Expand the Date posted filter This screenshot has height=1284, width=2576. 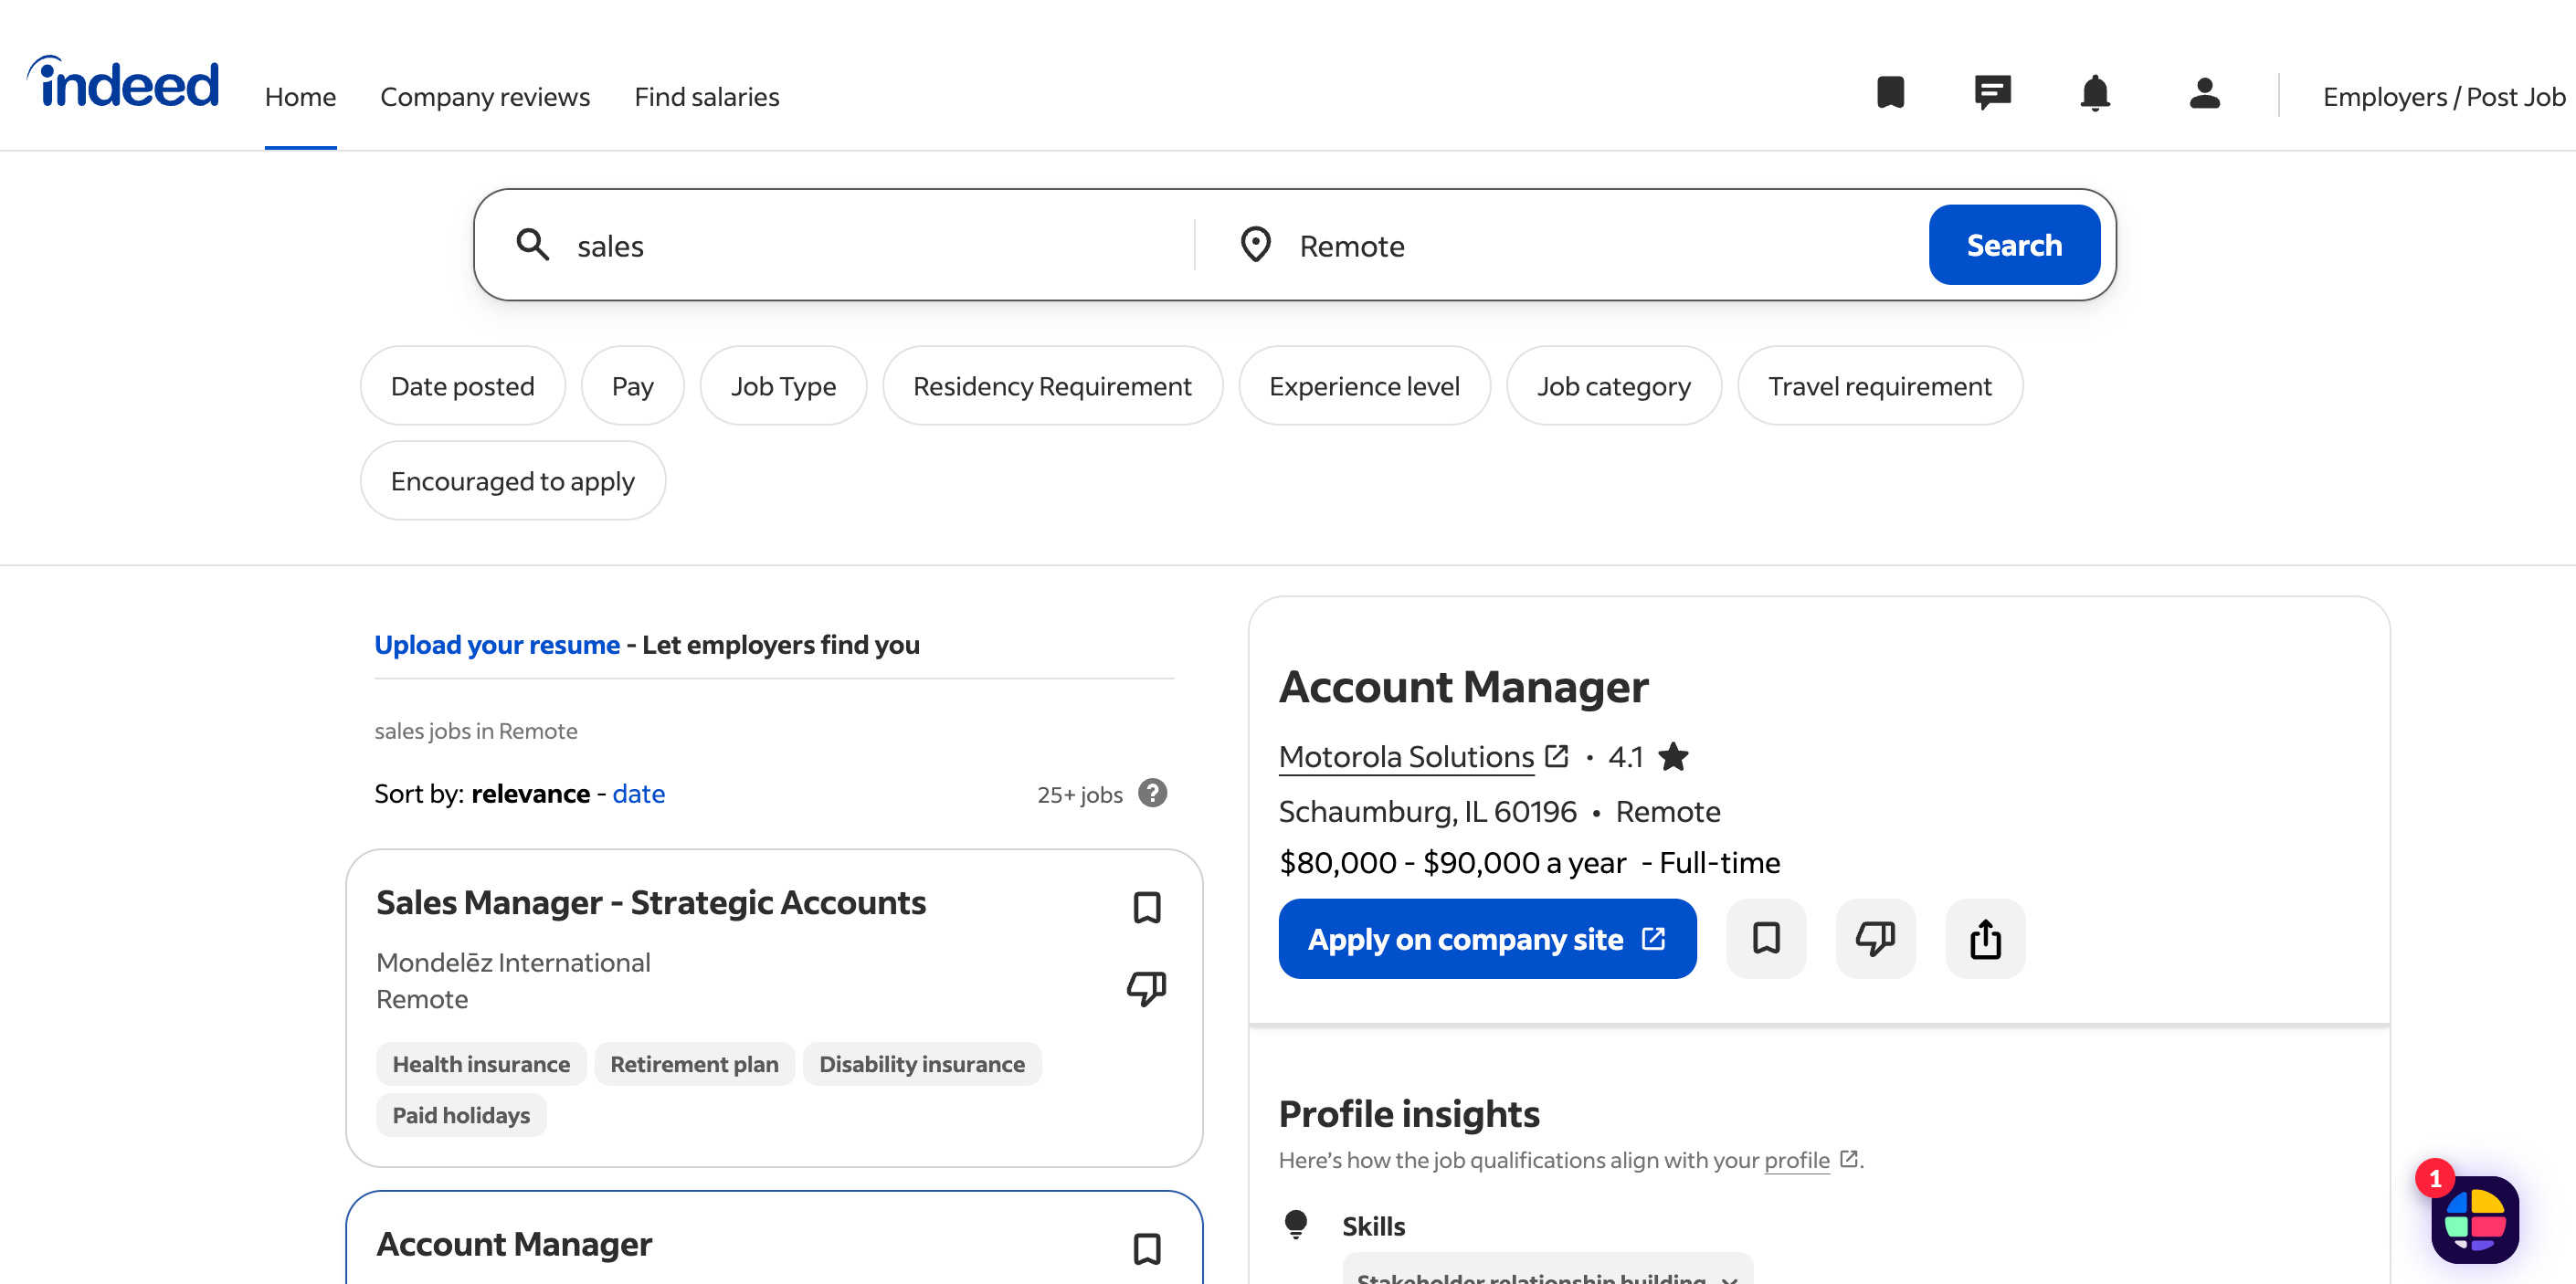pos(462,386)
